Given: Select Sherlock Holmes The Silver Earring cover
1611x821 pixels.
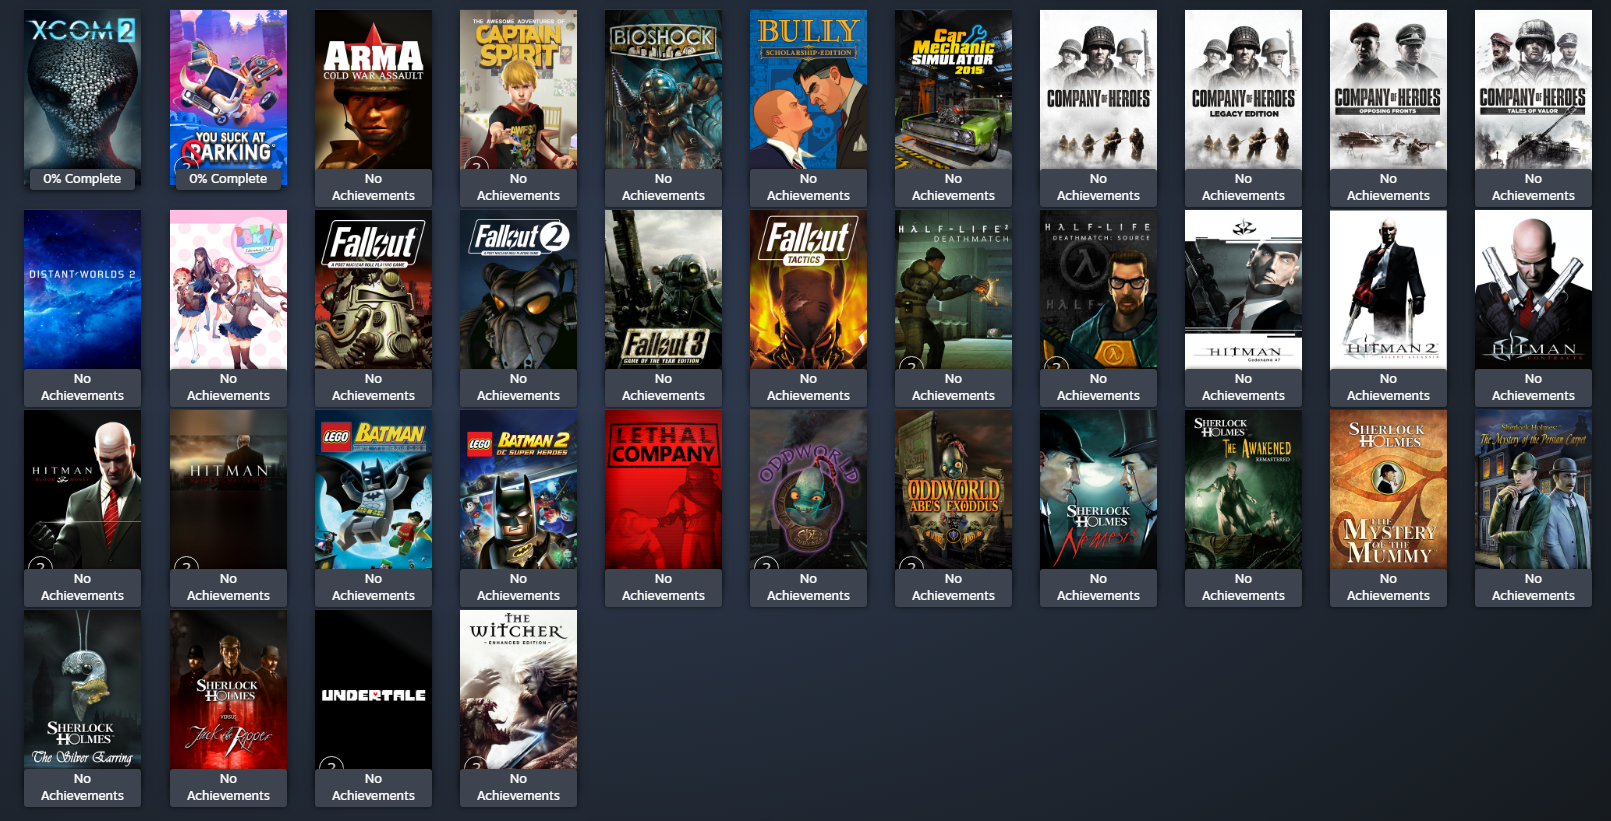Looking at the screenshot, I should 82,690.
